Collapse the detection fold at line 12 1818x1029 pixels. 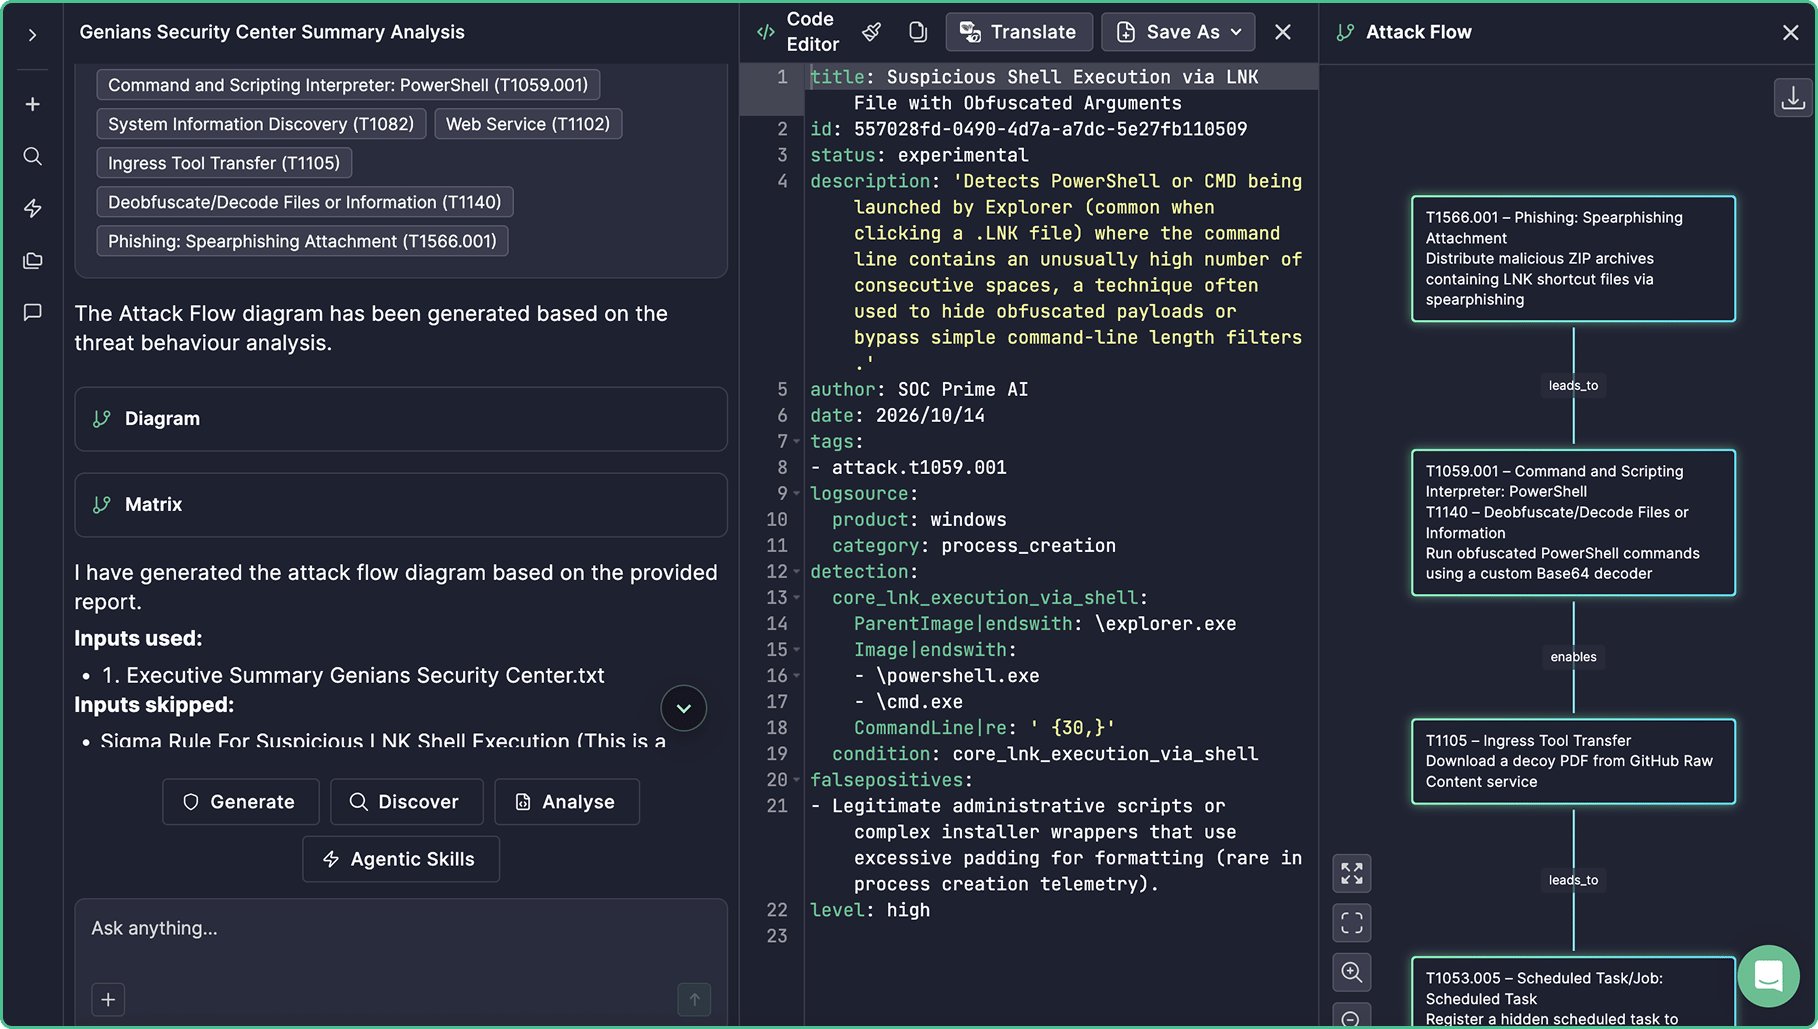pyautogui.click(x=797, y=571)
